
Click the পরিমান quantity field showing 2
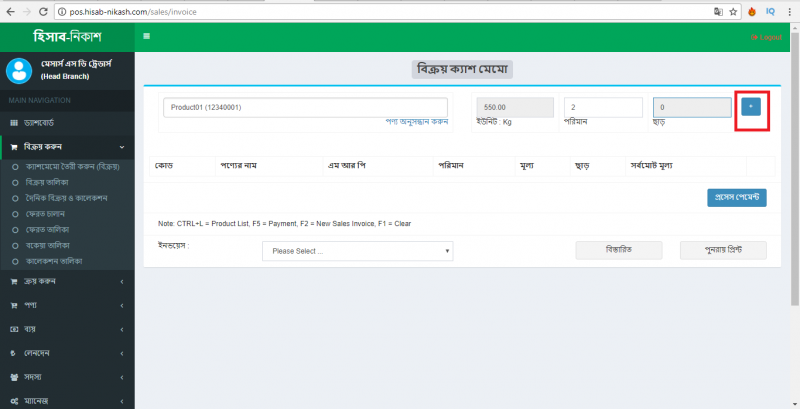coord(603,107)
